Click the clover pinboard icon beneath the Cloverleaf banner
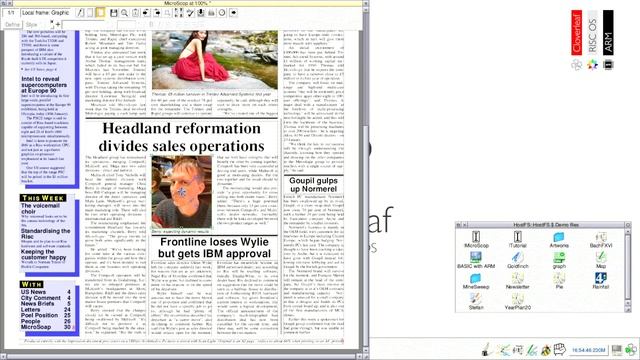Screen dimensions: 640x360 coord(576,64)
